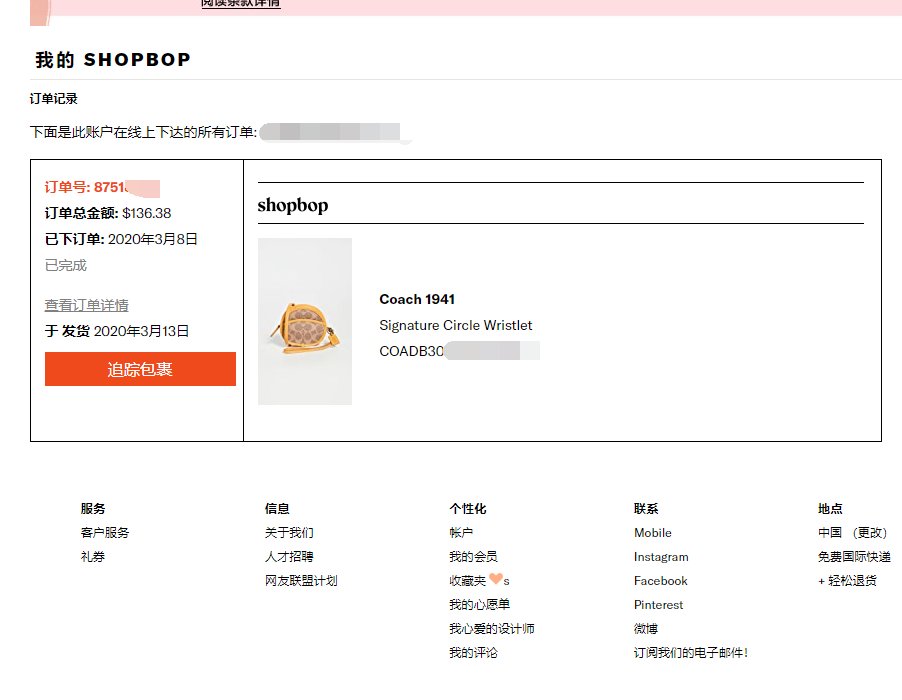902x700 pixels.
Task: Go to the 关于我们 about us link
Action: [x=289, y=533]
